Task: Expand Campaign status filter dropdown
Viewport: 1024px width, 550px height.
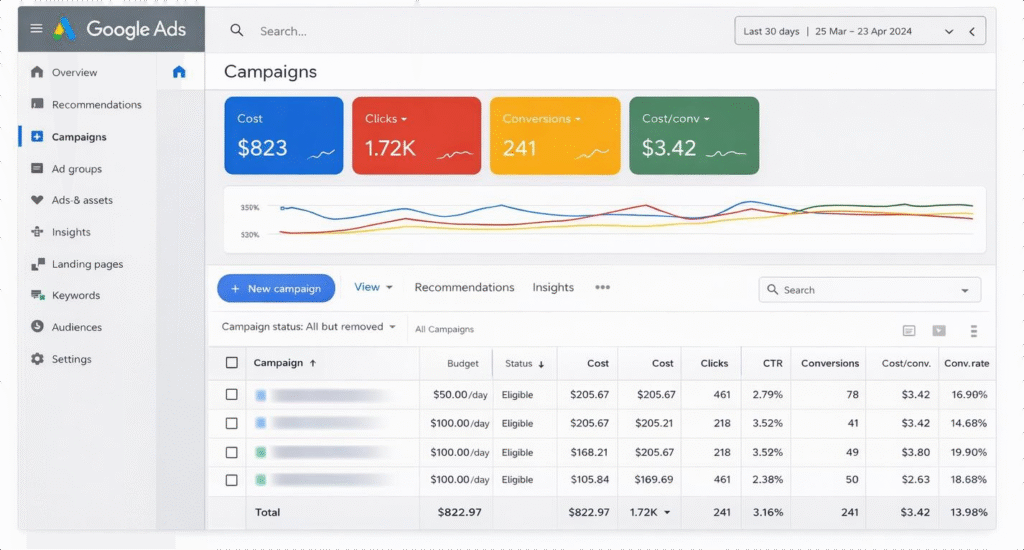Action: click(x=309, y=327)
